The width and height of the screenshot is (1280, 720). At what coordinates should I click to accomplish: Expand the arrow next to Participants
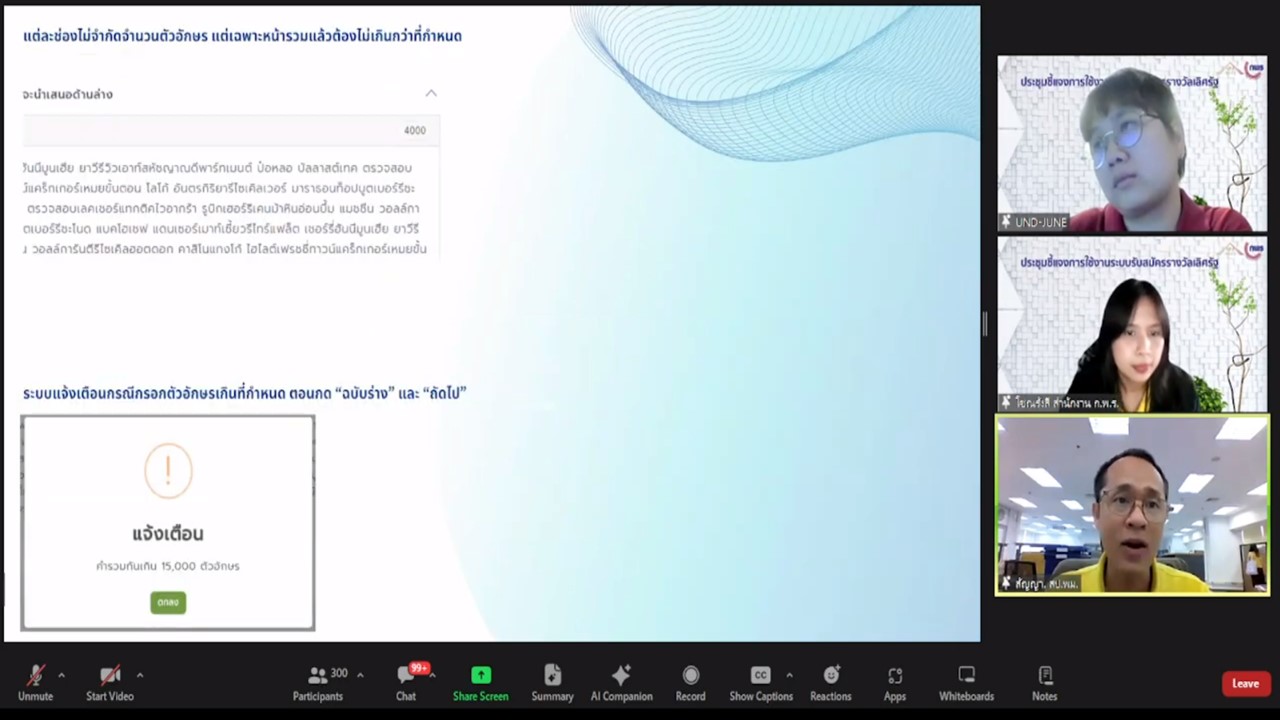(x=360, y=675)
